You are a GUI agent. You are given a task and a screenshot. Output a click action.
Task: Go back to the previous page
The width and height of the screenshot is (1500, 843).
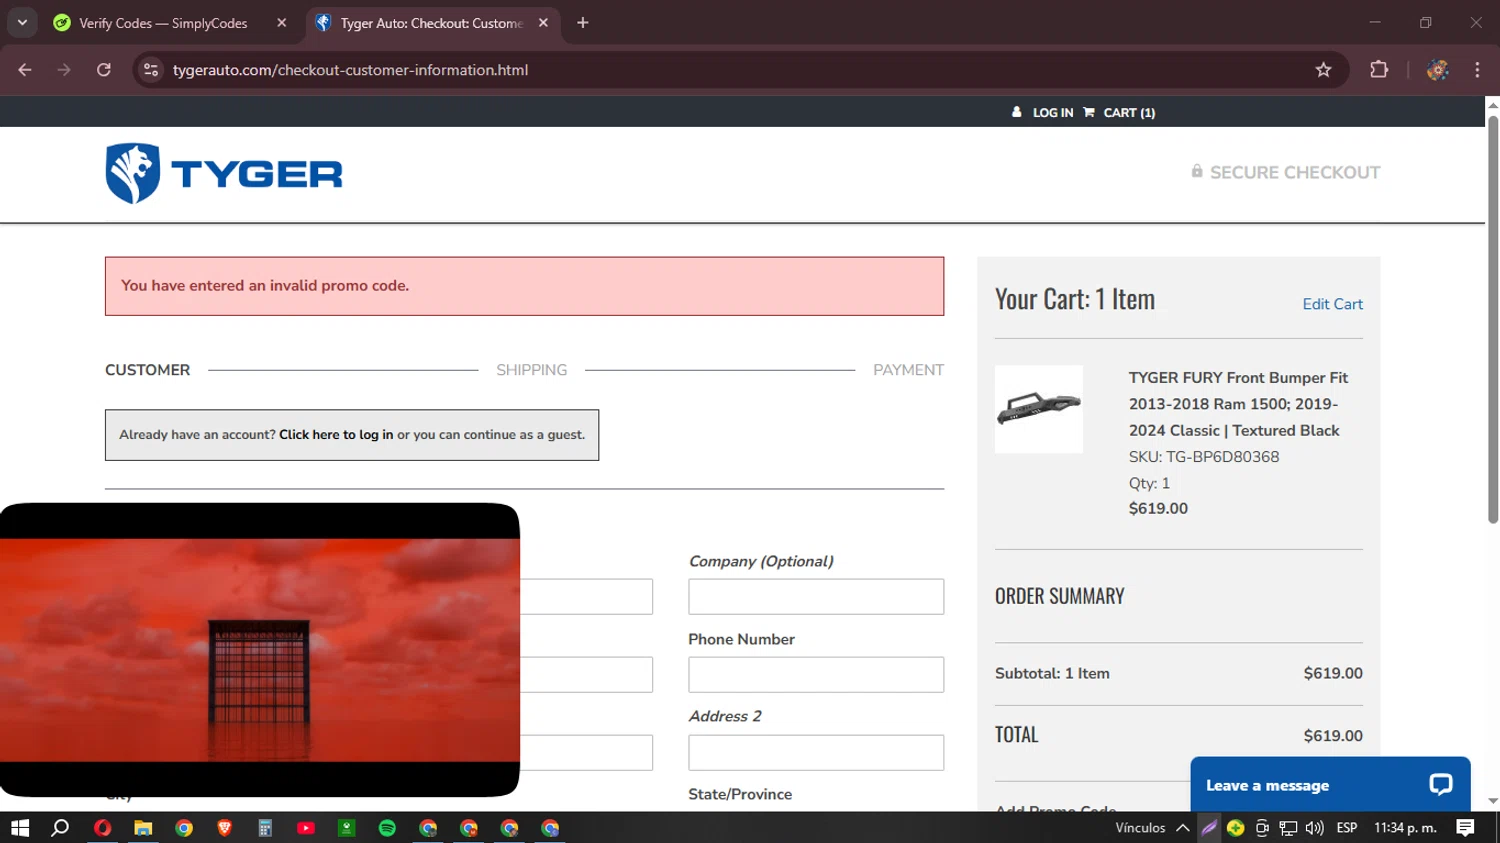25,70
